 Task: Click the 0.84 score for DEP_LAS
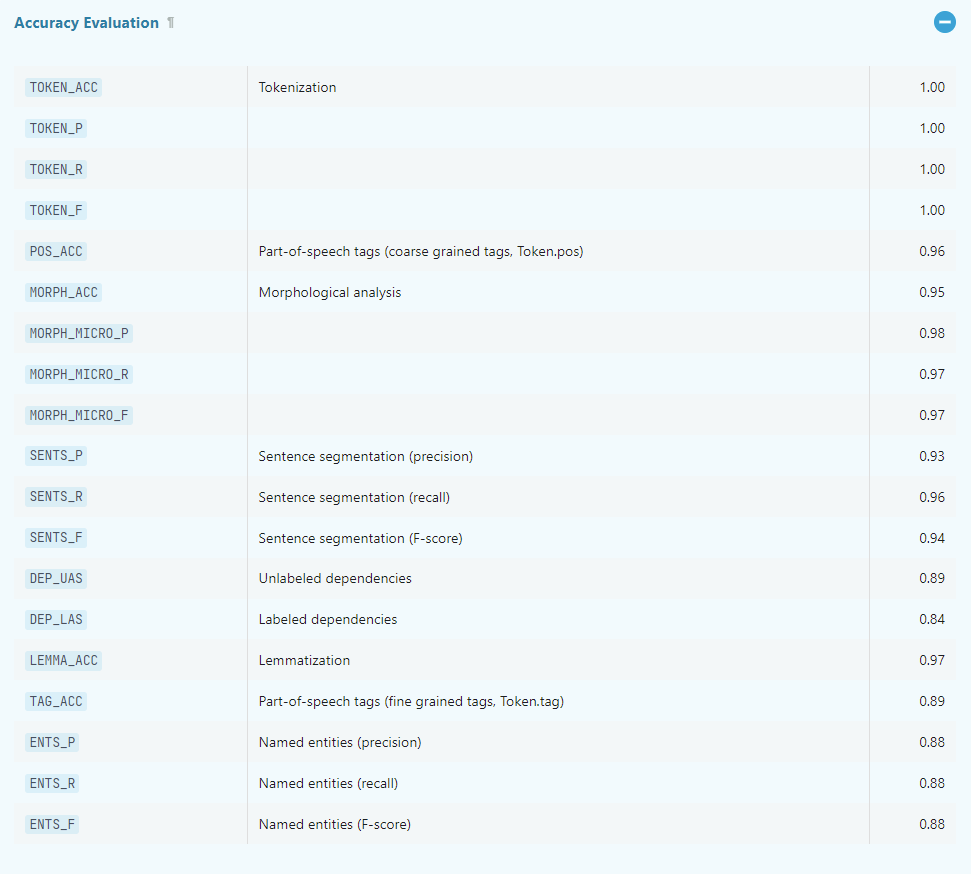pos(932,619)
